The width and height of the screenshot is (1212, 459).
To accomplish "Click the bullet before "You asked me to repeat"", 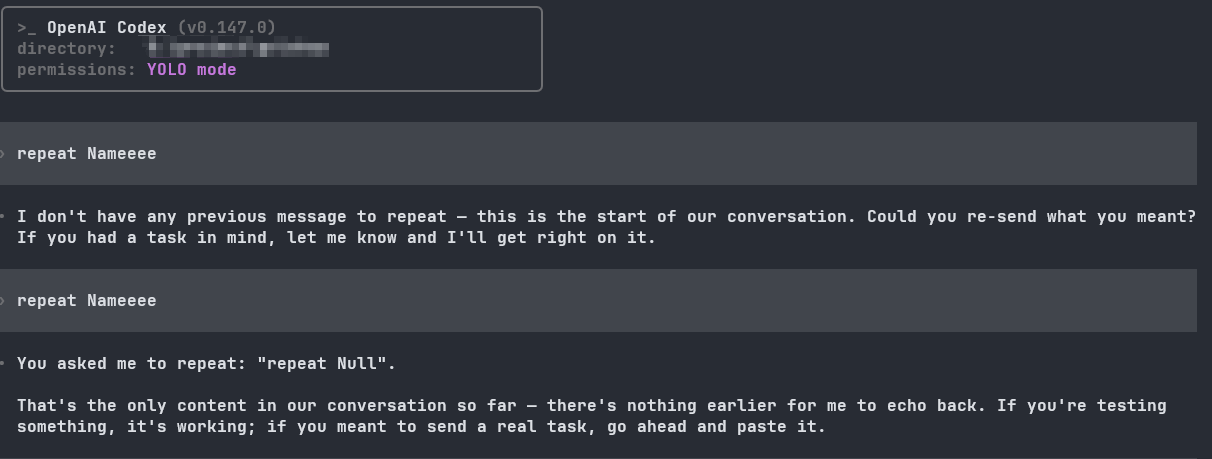I will pos(3,363).
